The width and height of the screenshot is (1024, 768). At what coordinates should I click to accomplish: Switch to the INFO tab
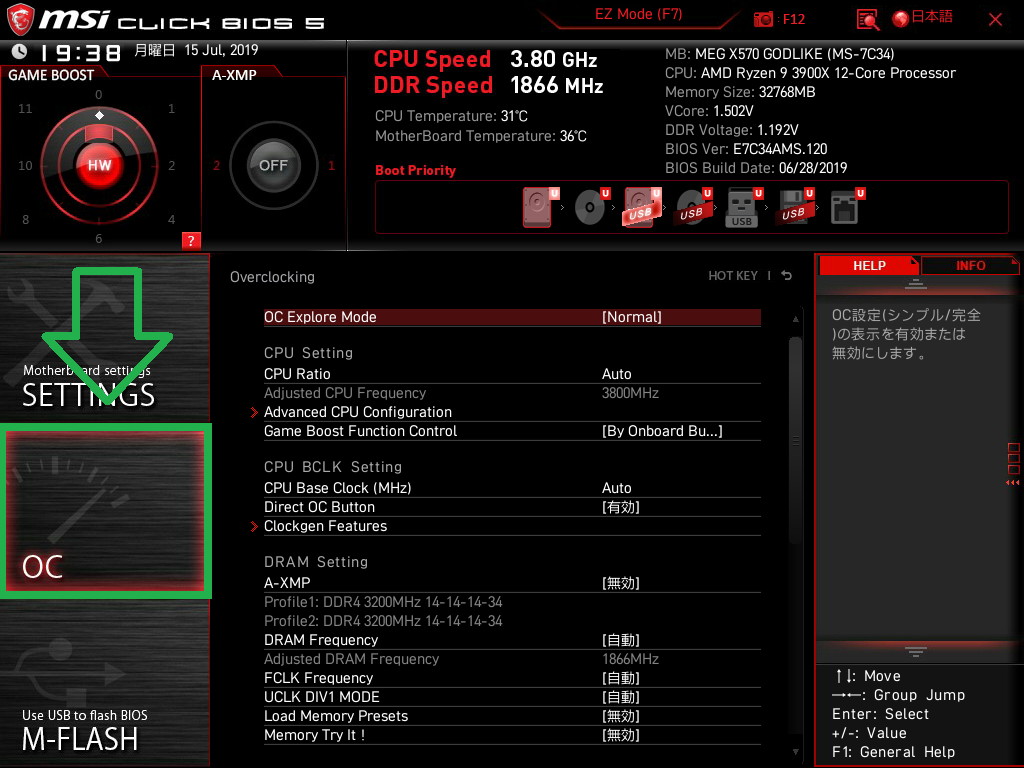(970, 265)
